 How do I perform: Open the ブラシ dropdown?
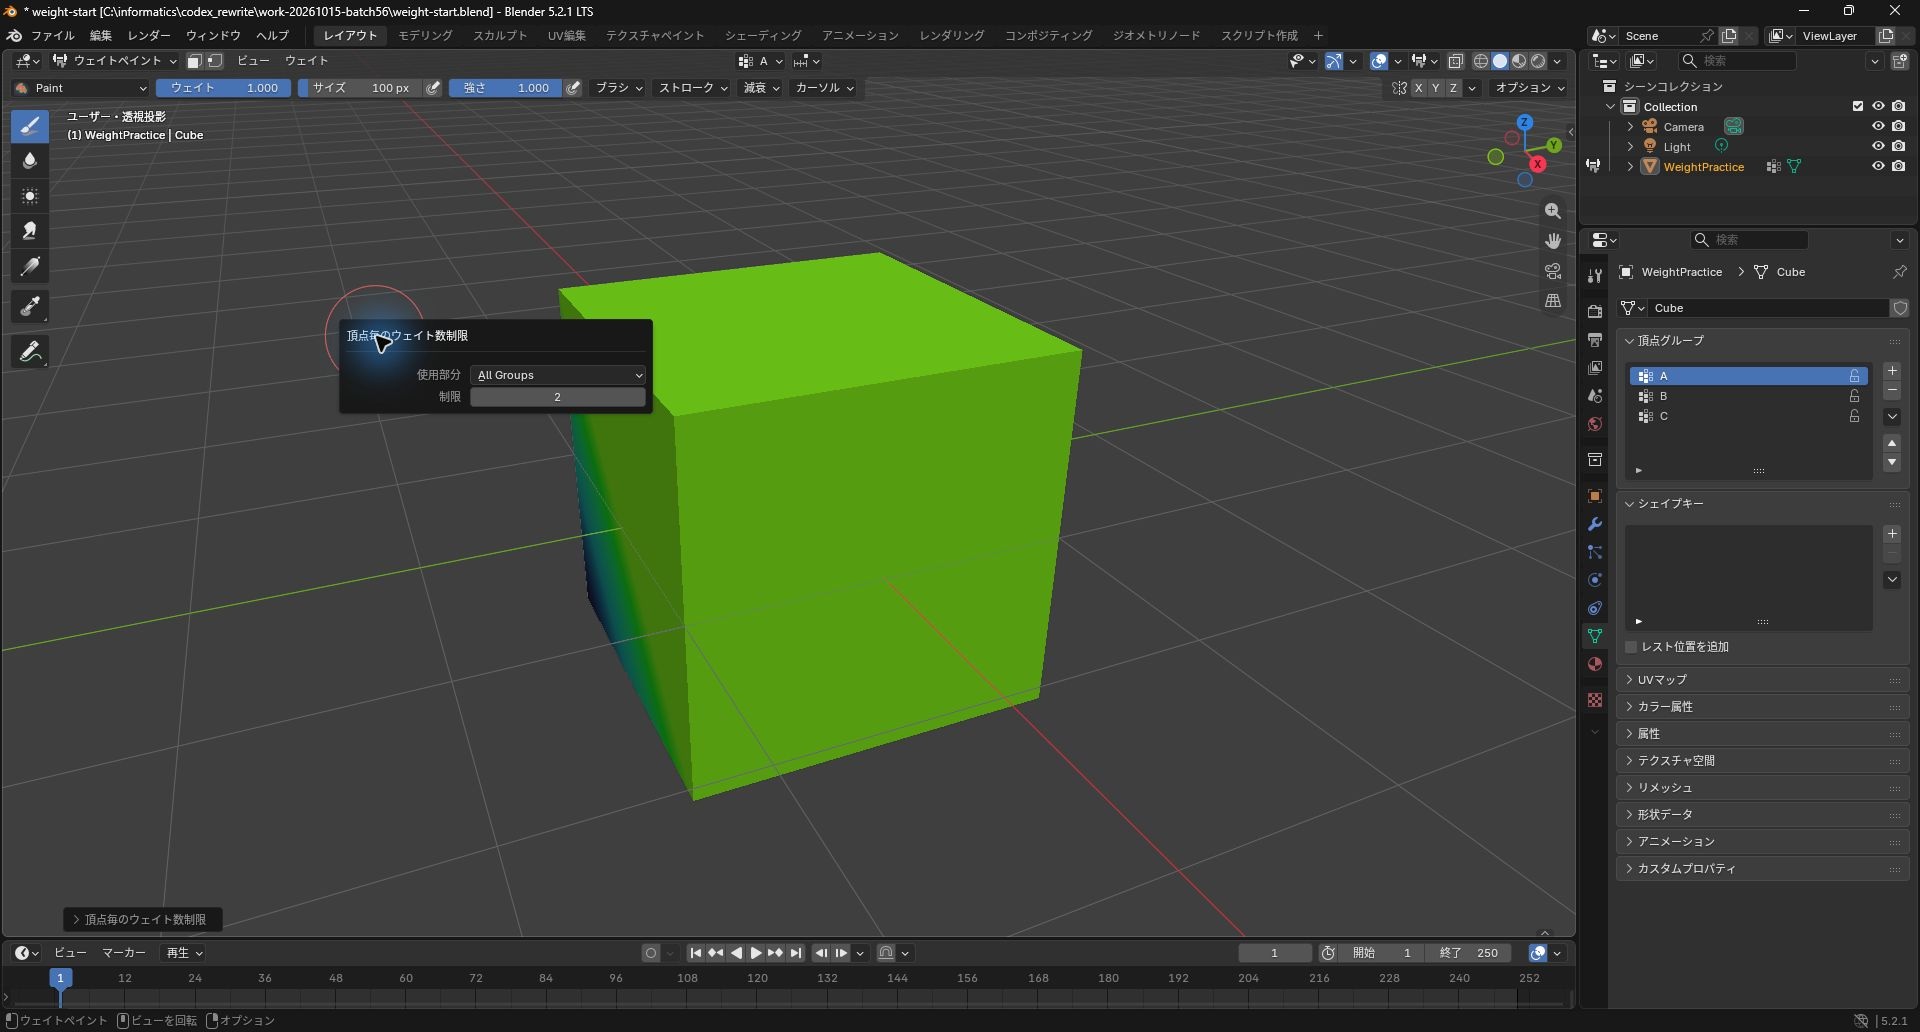pyautogui.click(x=618, y=88)
